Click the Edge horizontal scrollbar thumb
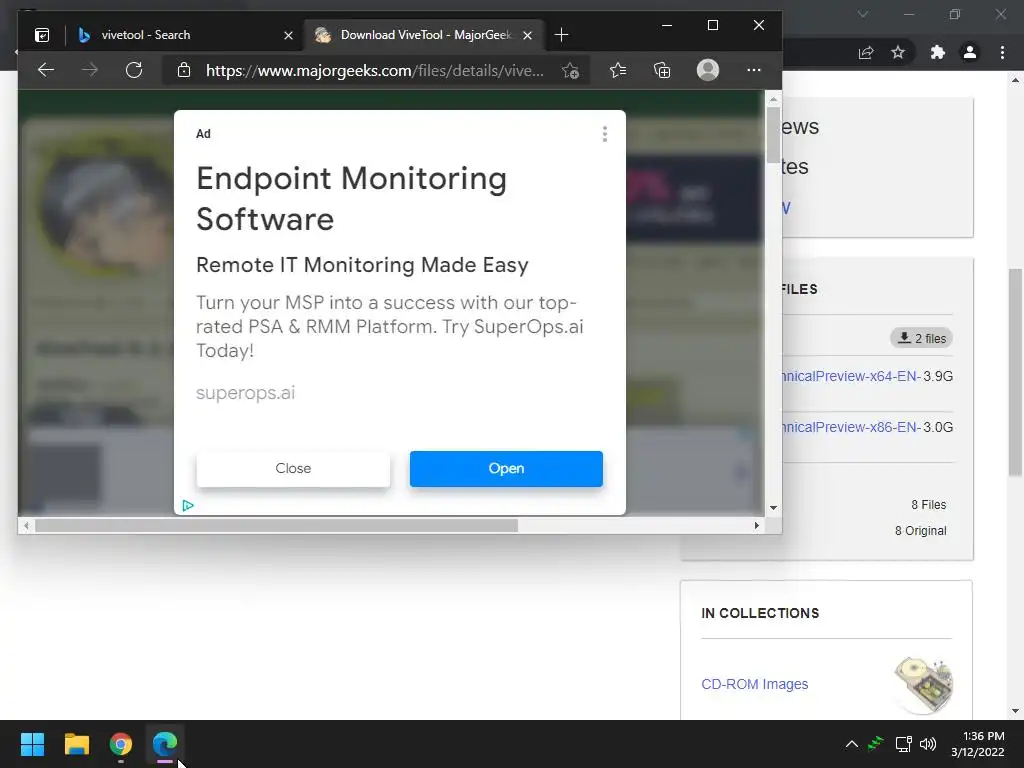Image resolution: width=1024 pixels, height=768 pixels. pyautogui.click(x=276, y=526)
